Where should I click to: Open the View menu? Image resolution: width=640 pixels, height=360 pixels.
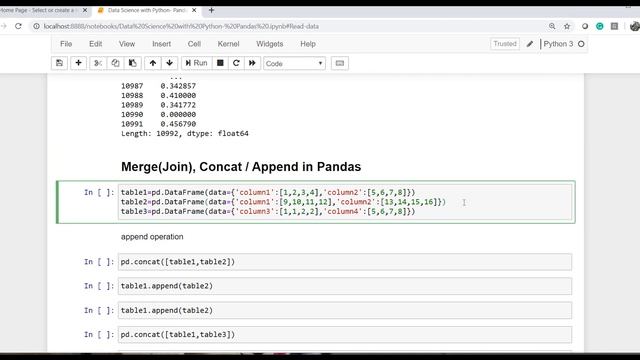point(127,44)
